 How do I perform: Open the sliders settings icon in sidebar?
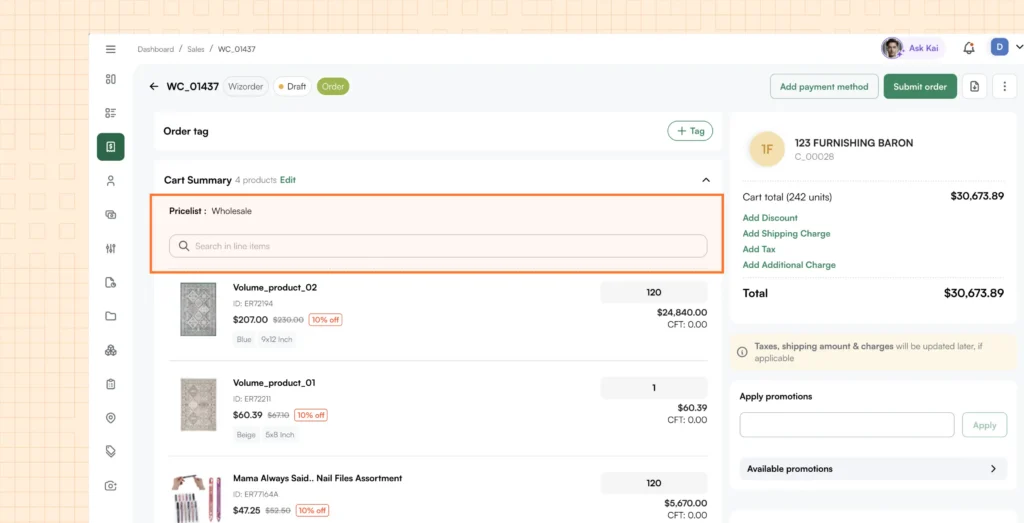pos(110,249)
